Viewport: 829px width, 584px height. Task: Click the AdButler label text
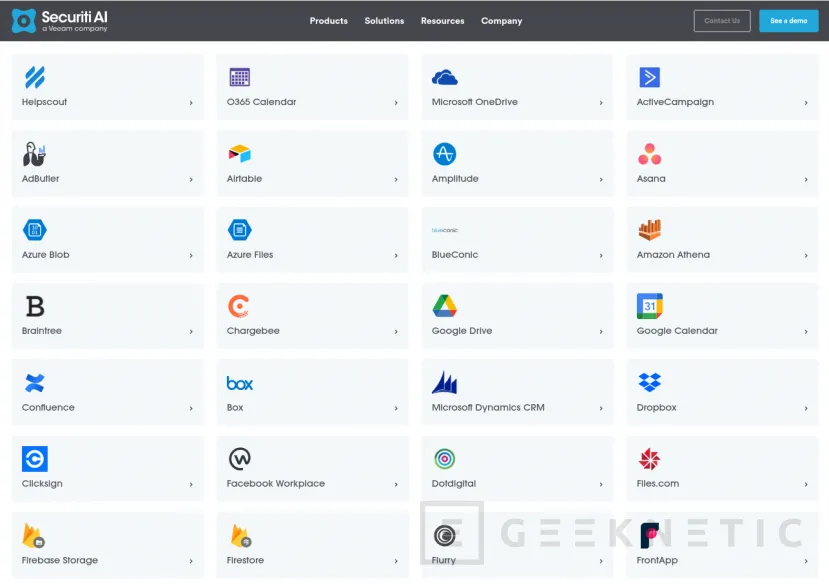pos(40,178)
